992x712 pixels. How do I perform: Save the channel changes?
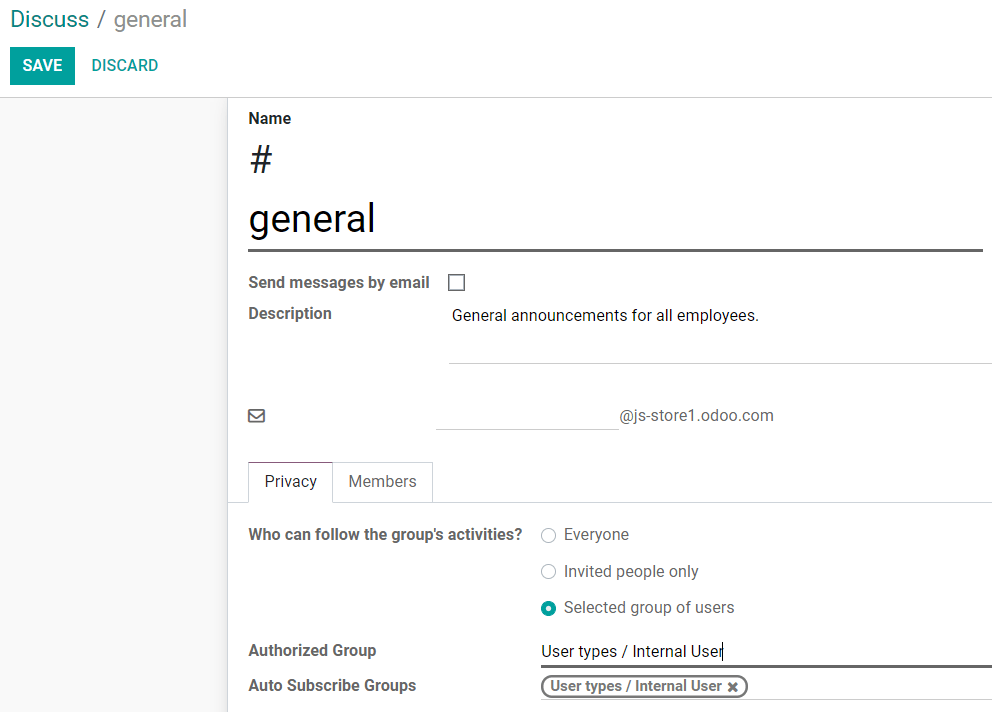tap(42, 66)
